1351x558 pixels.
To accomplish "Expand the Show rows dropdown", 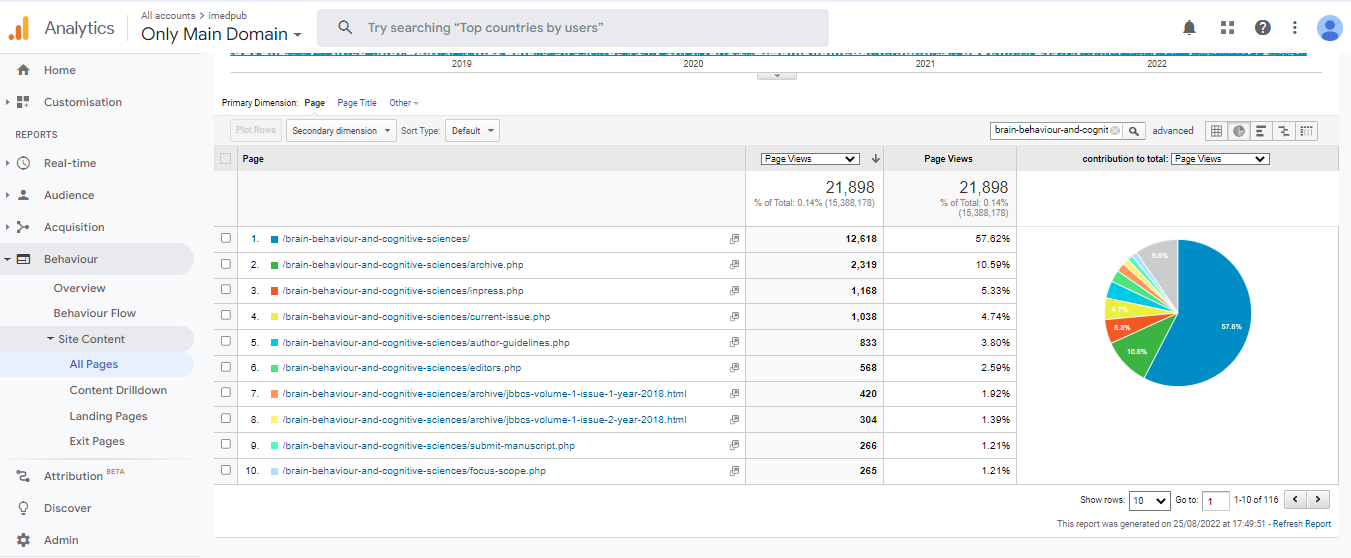I will [x=1149, y=500].
